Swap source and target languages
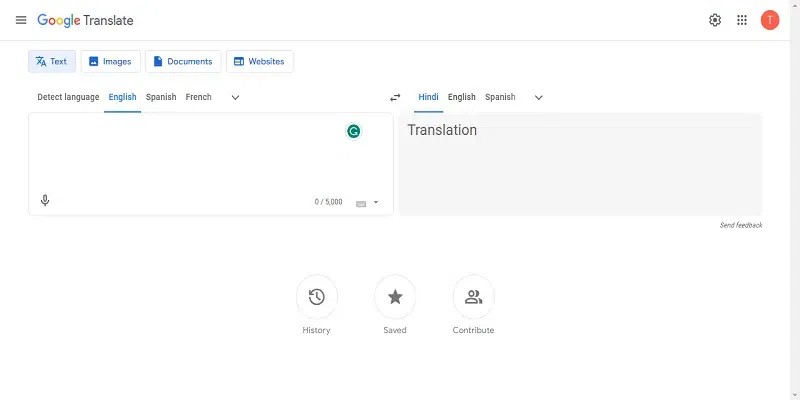This screenshot has height=400, width=800. click(395, 97)
